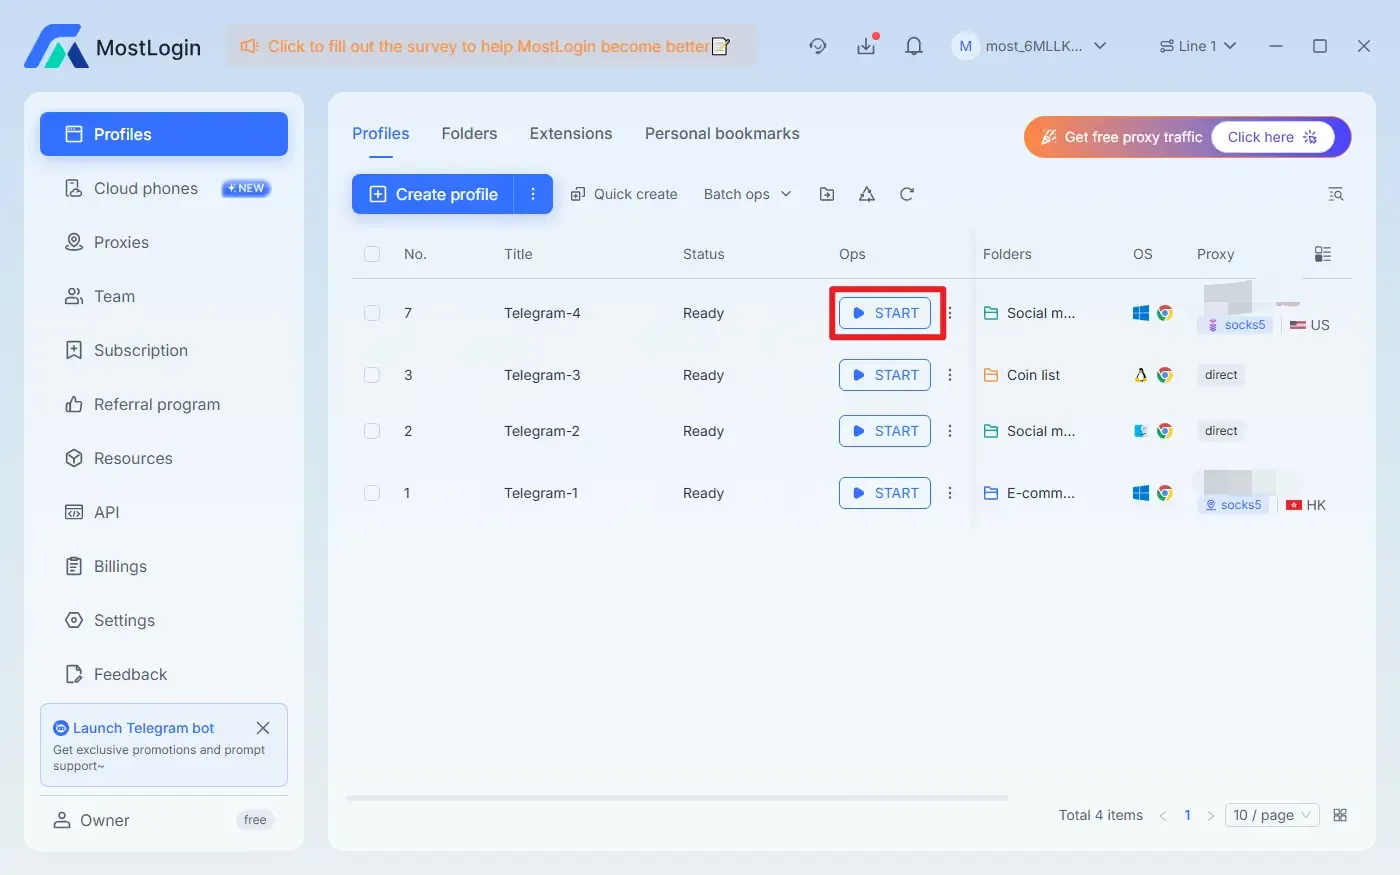1400x875 pixels.
Task: Start the Telegram-3 profile
Action: (885, 375)
